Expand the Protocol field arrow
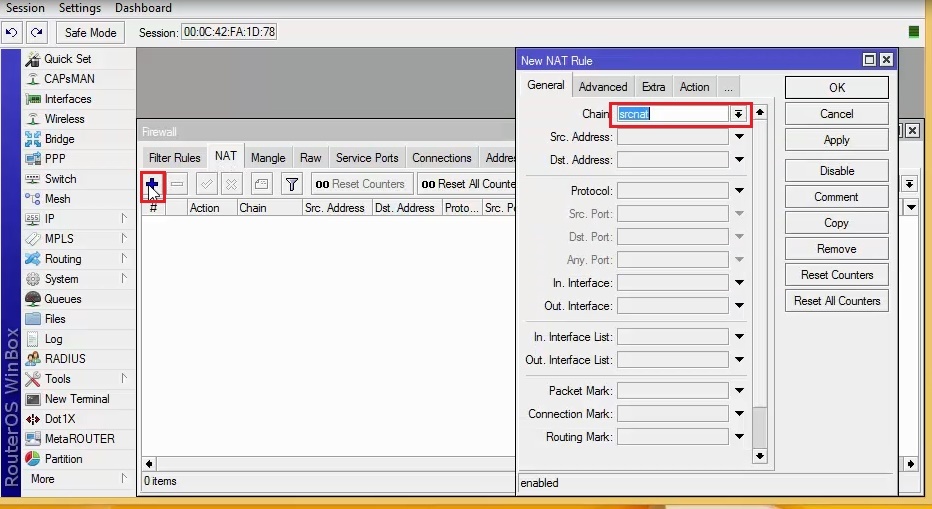932x509 pixels. (x=739, y=191)
